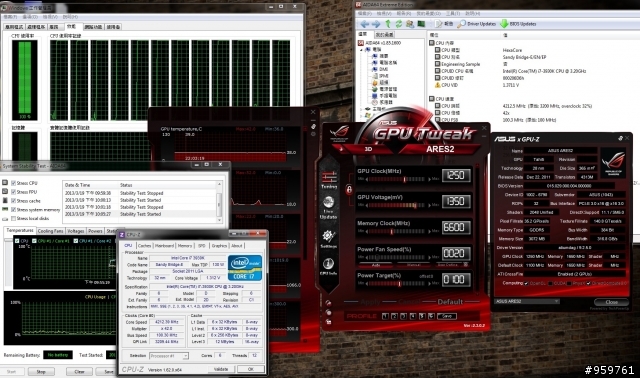Image resolution: width=640 pixels, height=378 pixels.
Task: Click Memory Clock slider Min arrow
Action: click(x=367, y=231)
